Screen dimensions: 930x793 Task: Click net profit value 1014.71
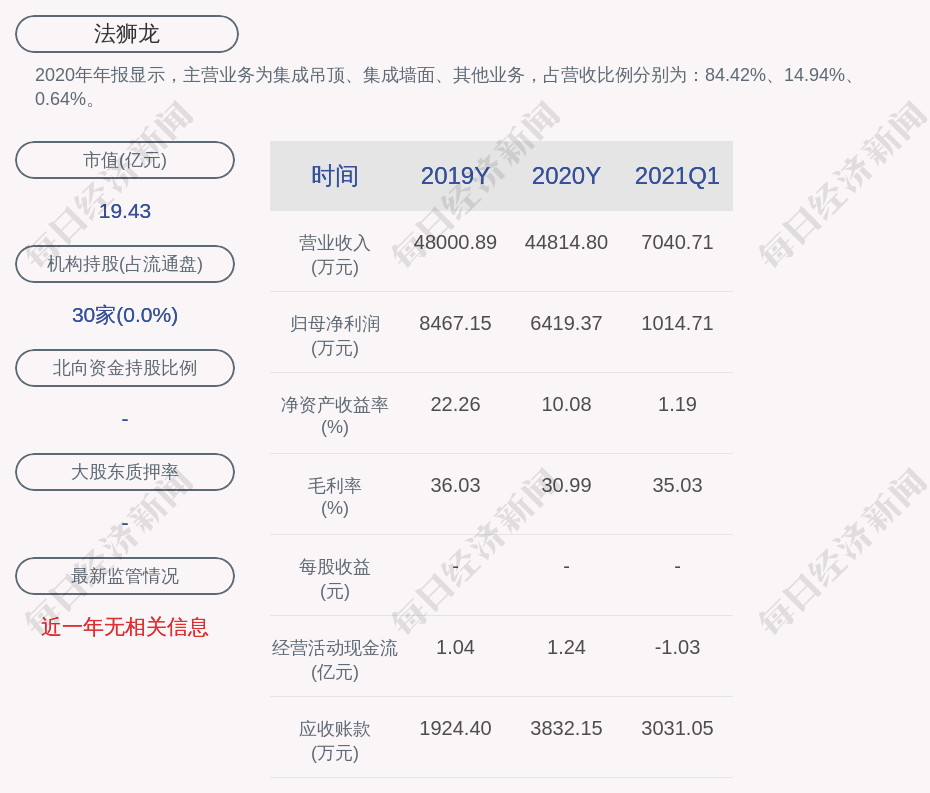[677, 323]
